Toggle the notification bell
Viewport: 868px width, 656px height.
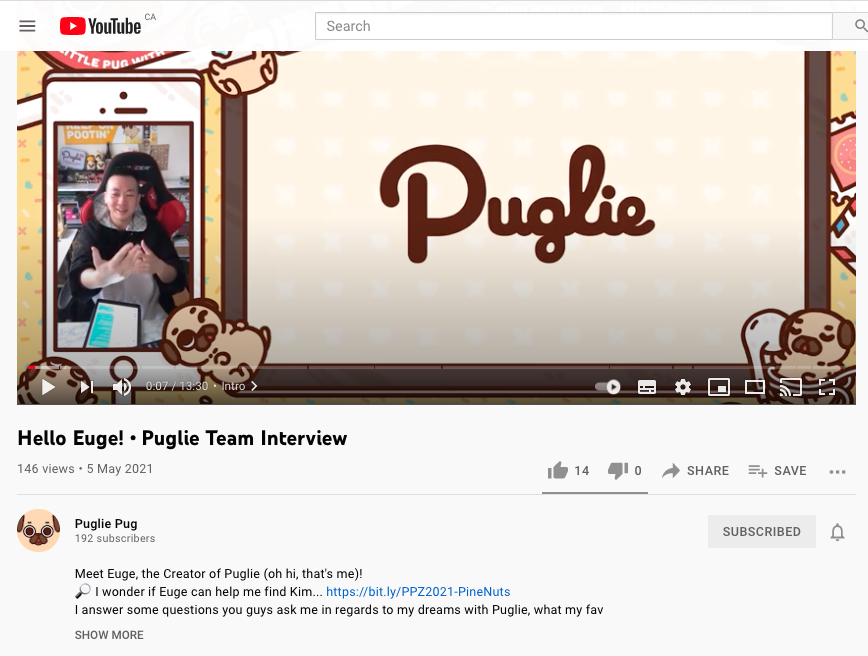pos(837,532)
